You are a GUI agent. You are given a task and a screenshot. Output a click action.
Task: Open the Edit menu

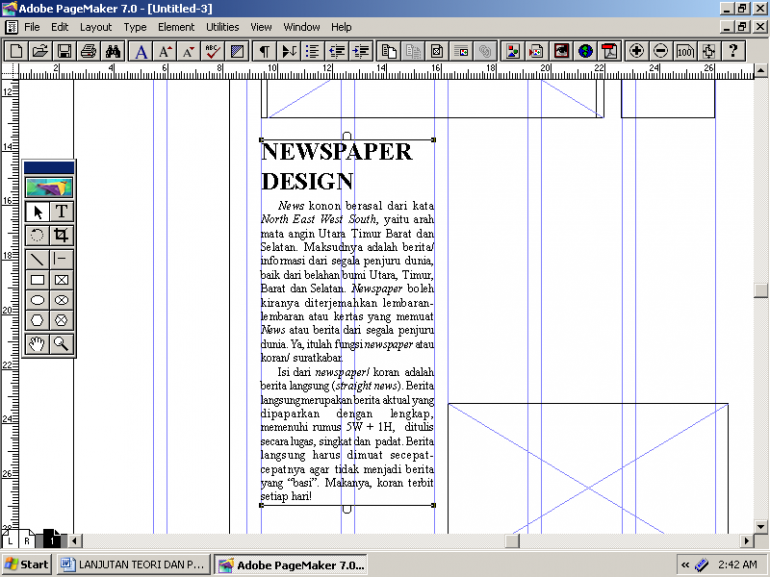59,27
